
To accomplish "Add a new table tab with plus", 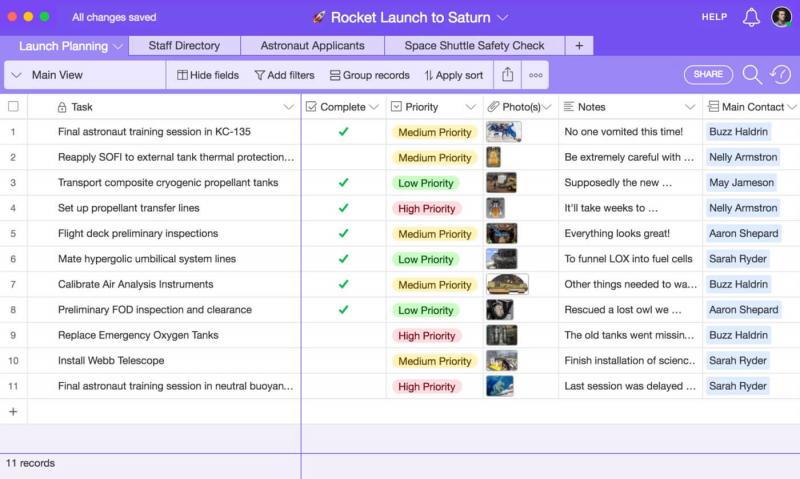I will click(579, 45).
